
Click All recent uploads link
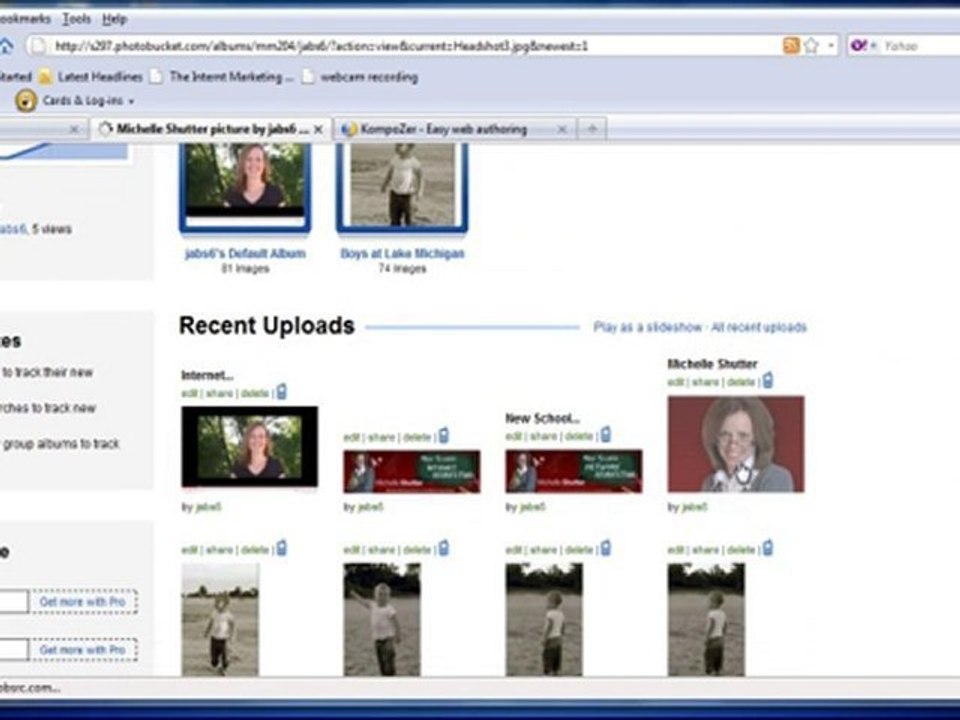[x=759, y=328]
